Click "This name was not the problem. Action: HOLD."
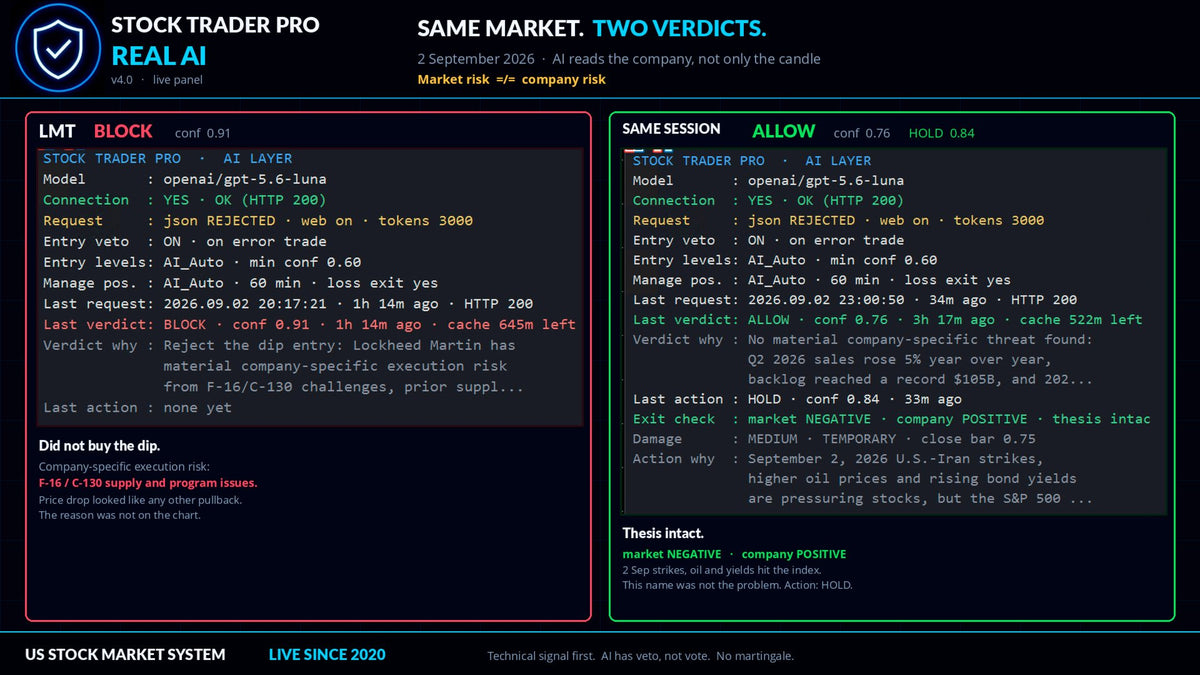Image resolution: width=1200 pixels, height=675 pixels. (737, 585)
